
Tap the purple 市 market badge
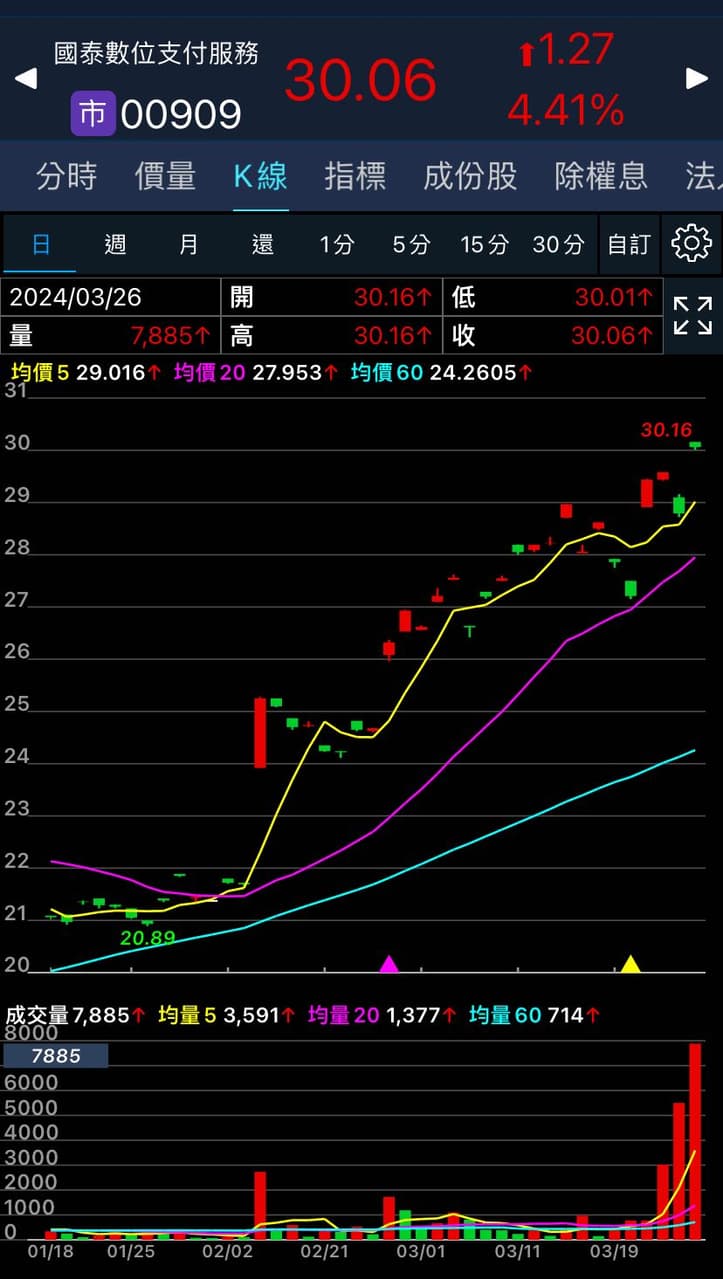pyautogui.click(x=92, y=113)
